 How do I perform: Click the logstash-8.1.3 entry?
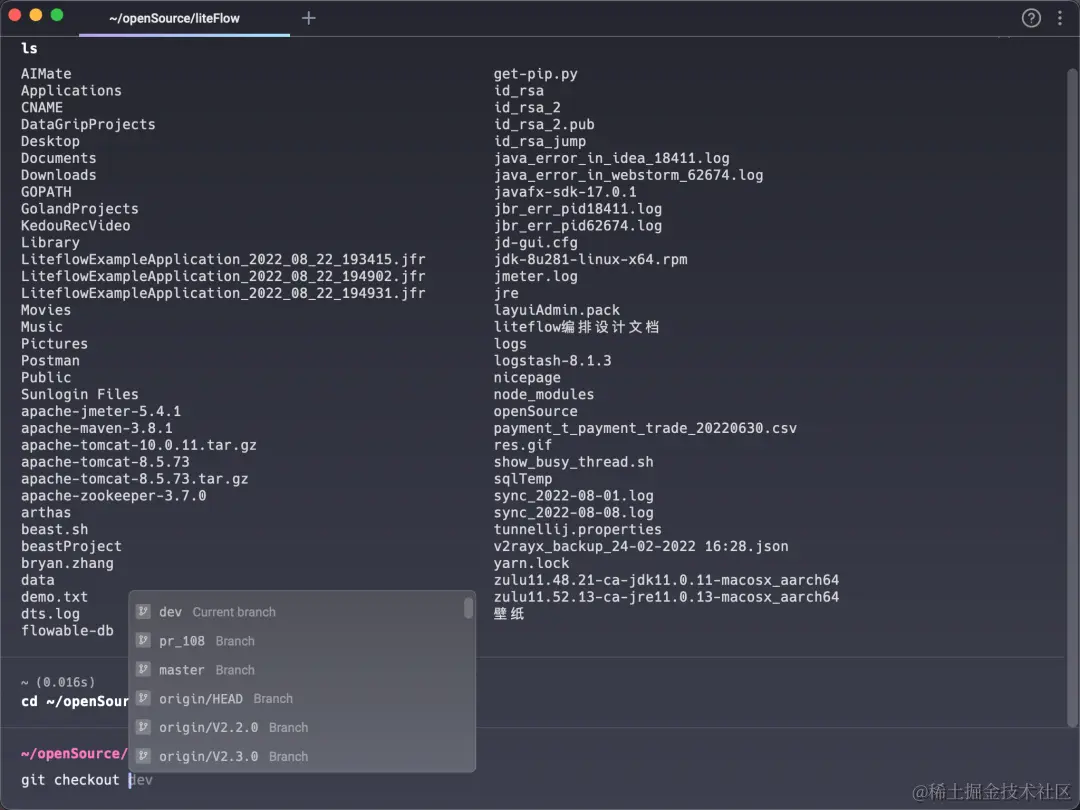click(553, 360)
